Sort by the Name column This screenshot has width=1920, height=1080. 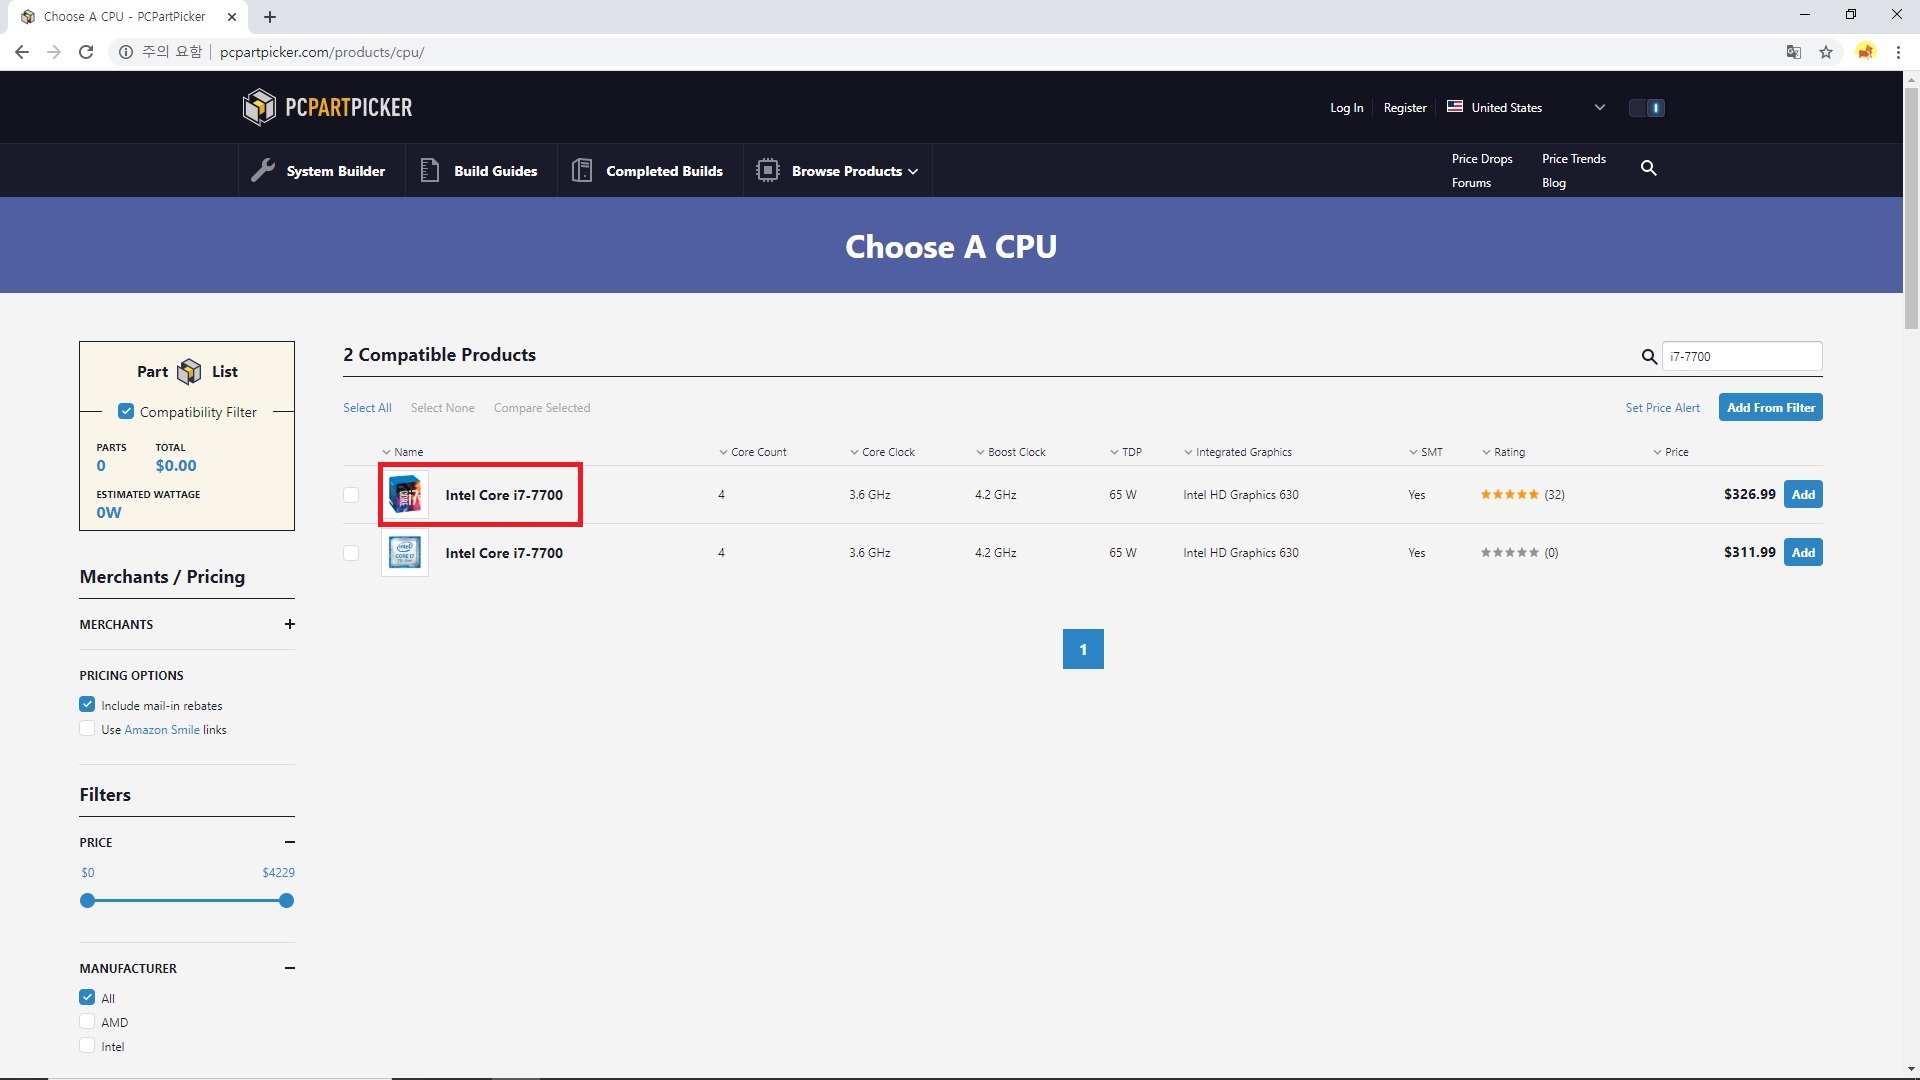[402, 452]
